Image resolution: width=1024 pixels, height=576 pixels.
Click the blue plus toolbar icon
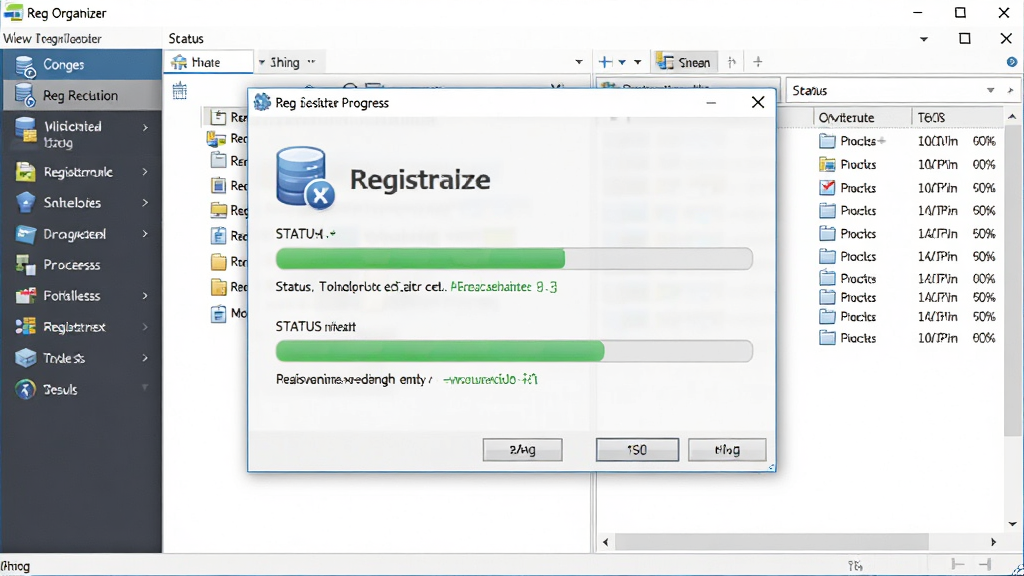point(605,62)
